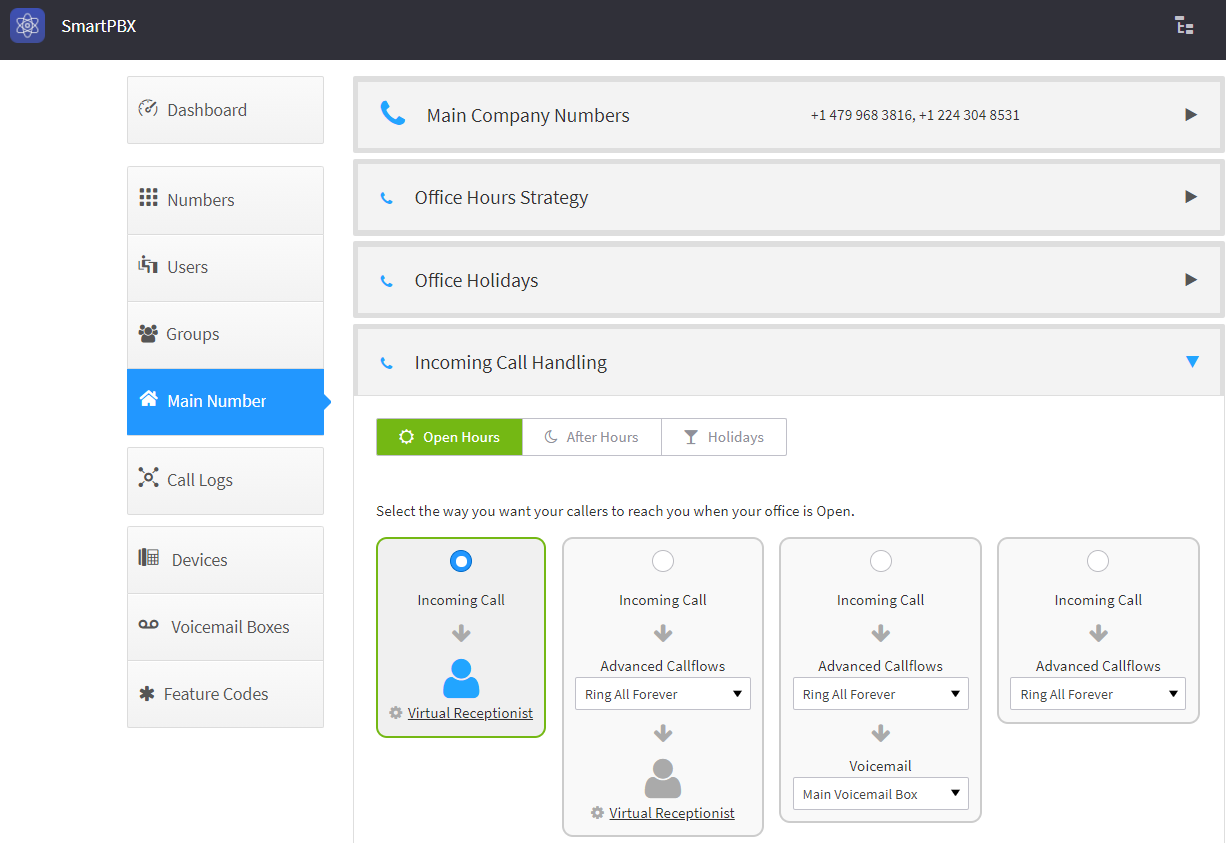Open the Call Logs menu item
The image size is (1226, 843).
coord(226,480)
